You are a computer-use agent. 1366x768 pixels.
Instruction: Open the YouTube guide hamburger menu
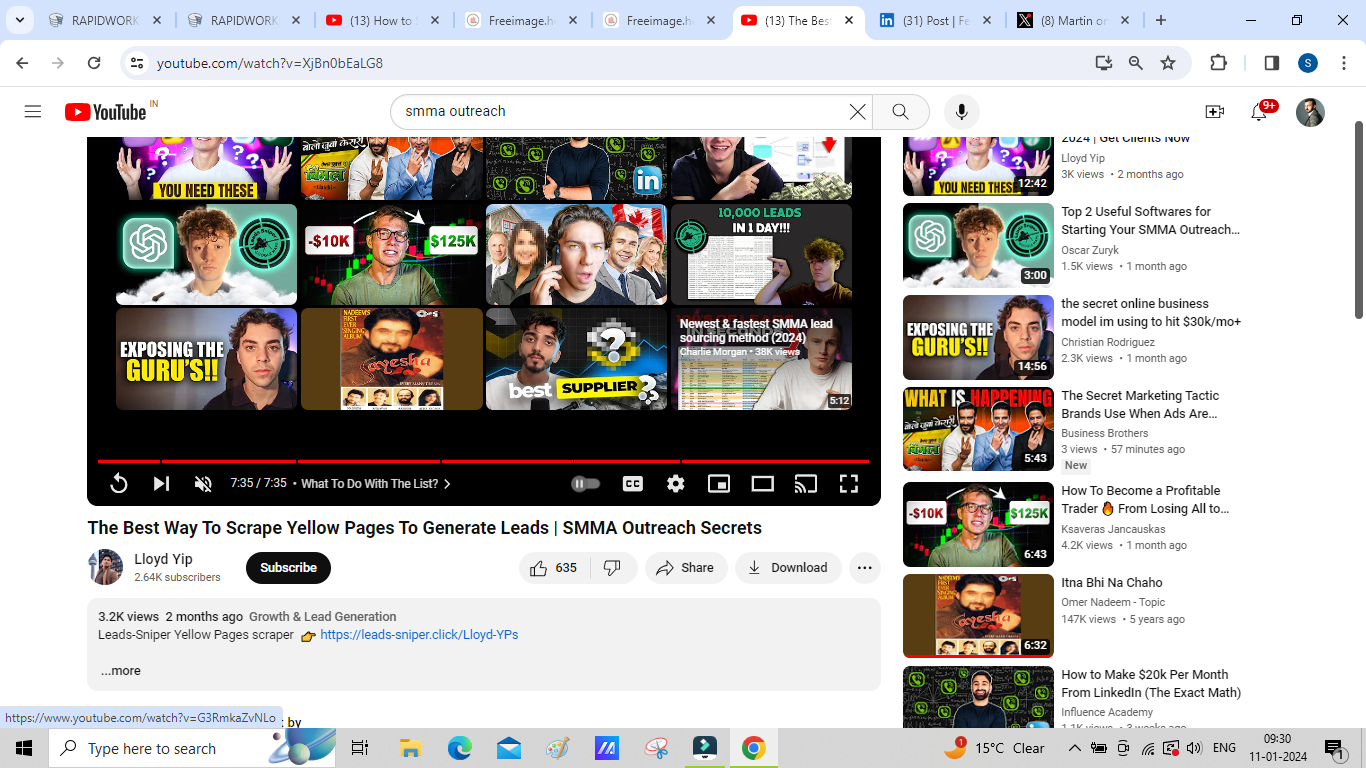coord(33,112)
